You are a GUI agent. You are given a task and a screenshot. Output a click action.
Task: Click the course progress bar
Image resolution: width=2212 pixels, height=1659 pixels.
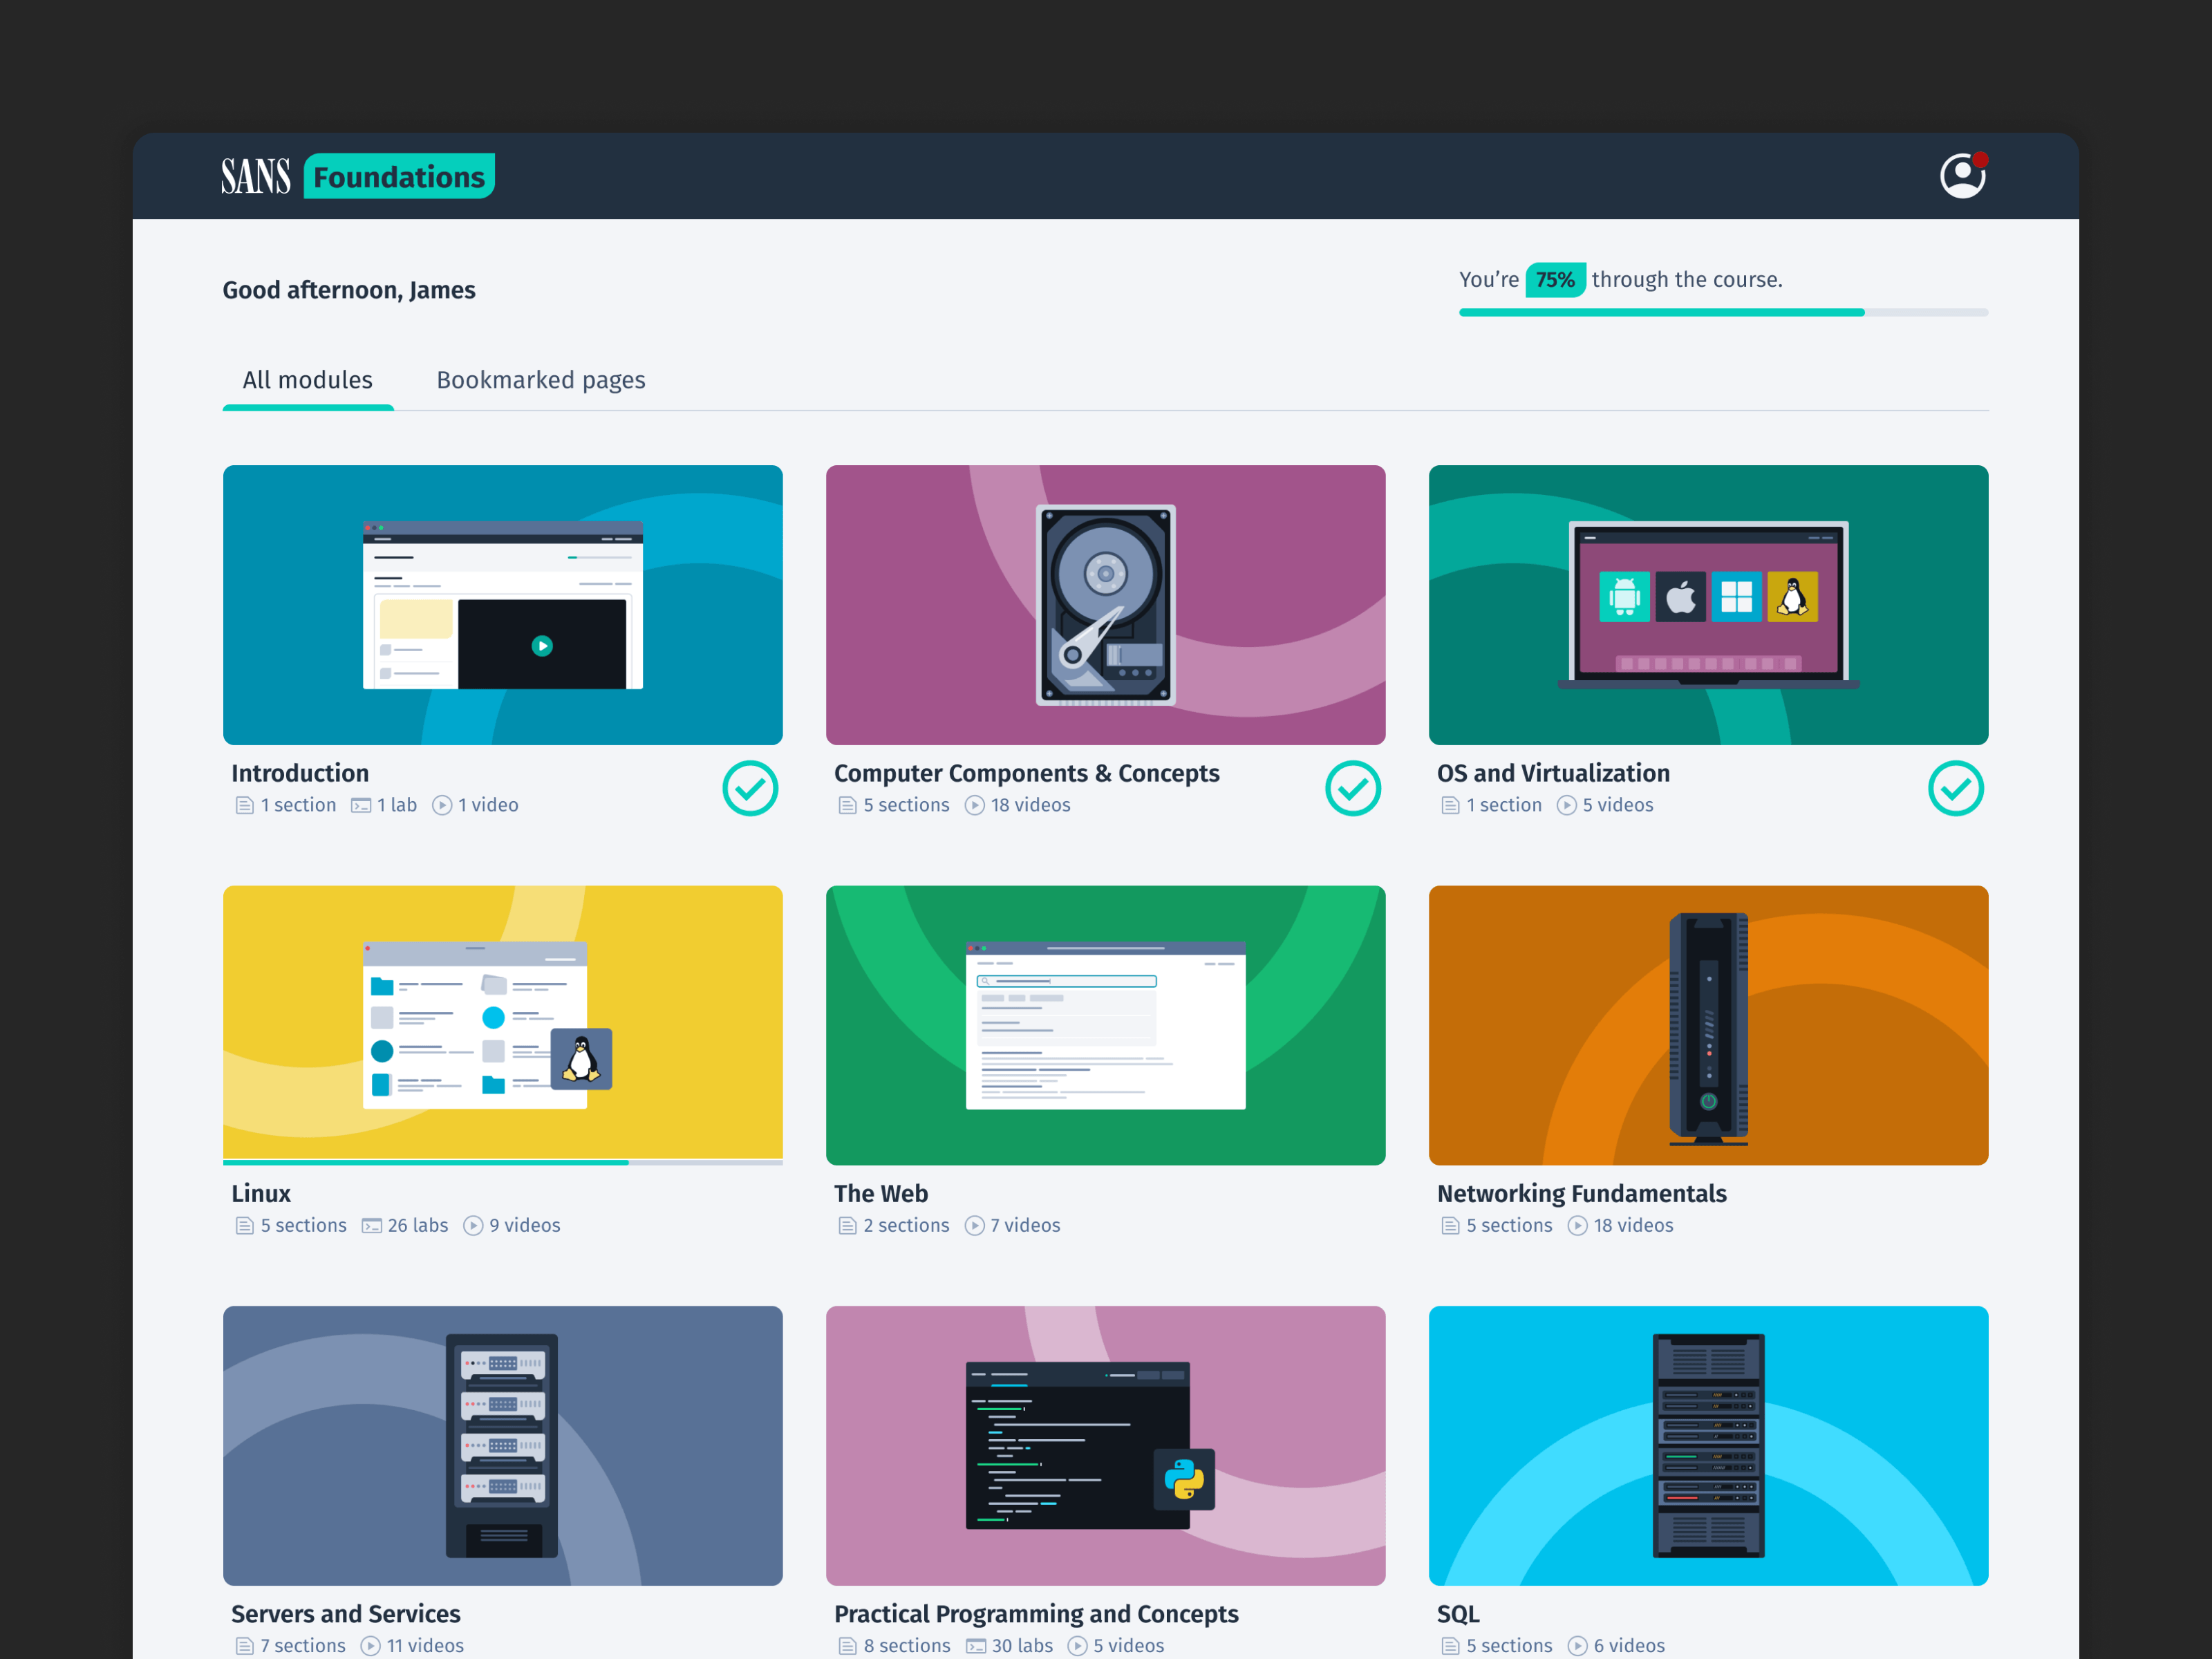click(1723, 313)
